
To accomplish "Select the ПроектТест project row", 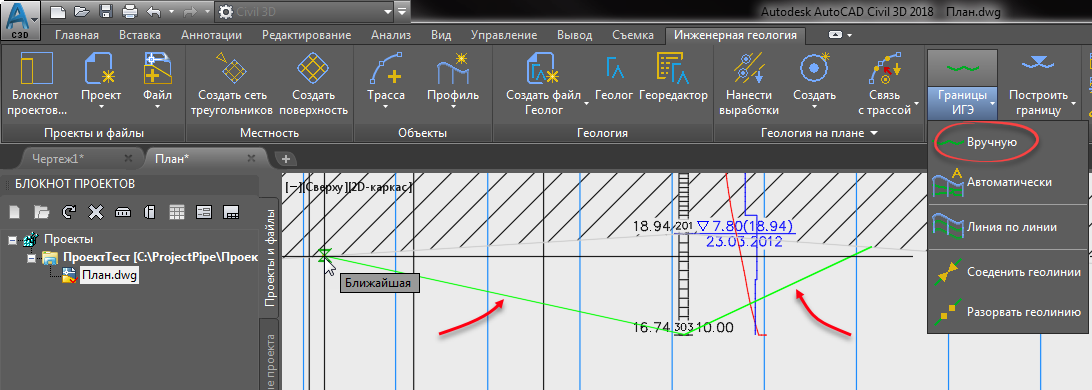I will [x=160, y=258].
